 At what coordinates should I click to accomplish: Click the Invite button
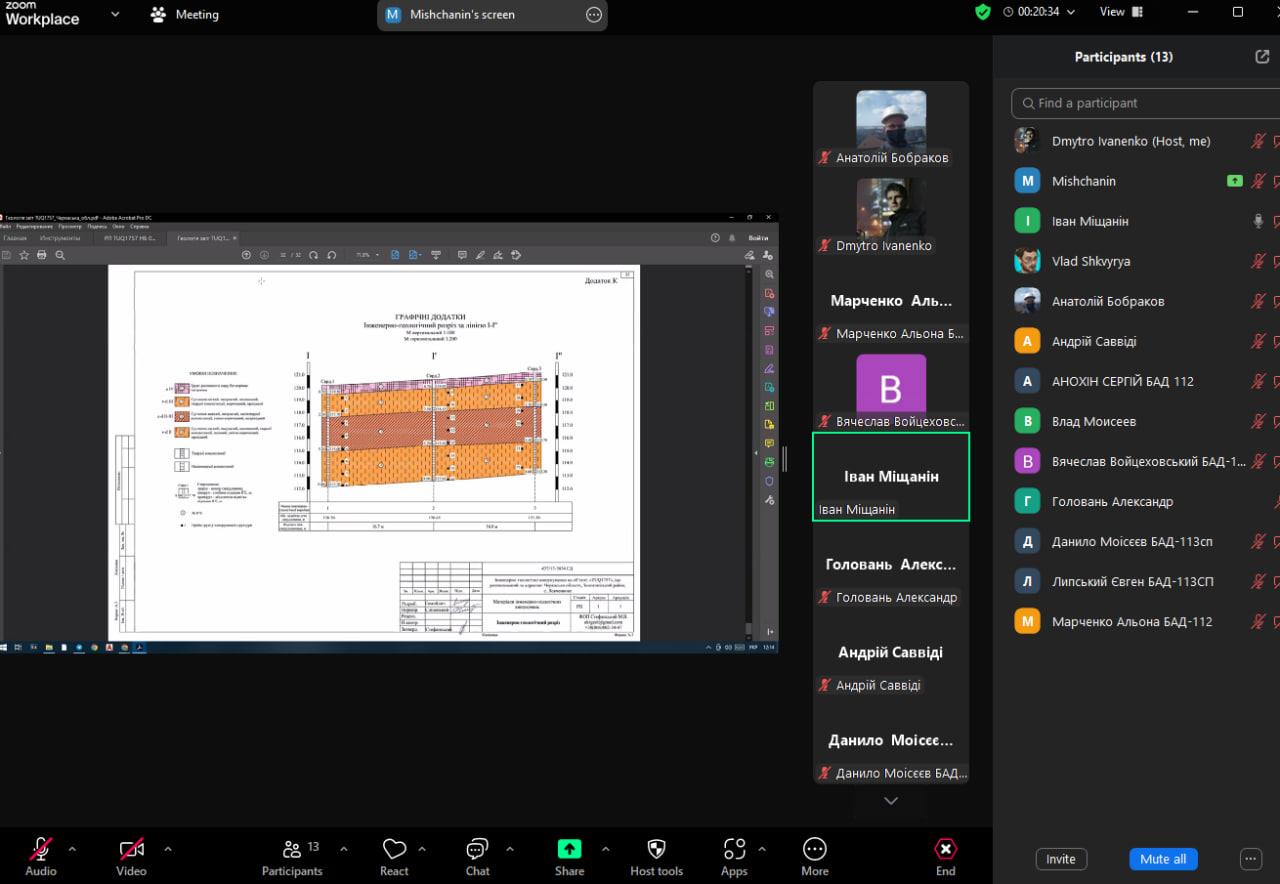1060,859
